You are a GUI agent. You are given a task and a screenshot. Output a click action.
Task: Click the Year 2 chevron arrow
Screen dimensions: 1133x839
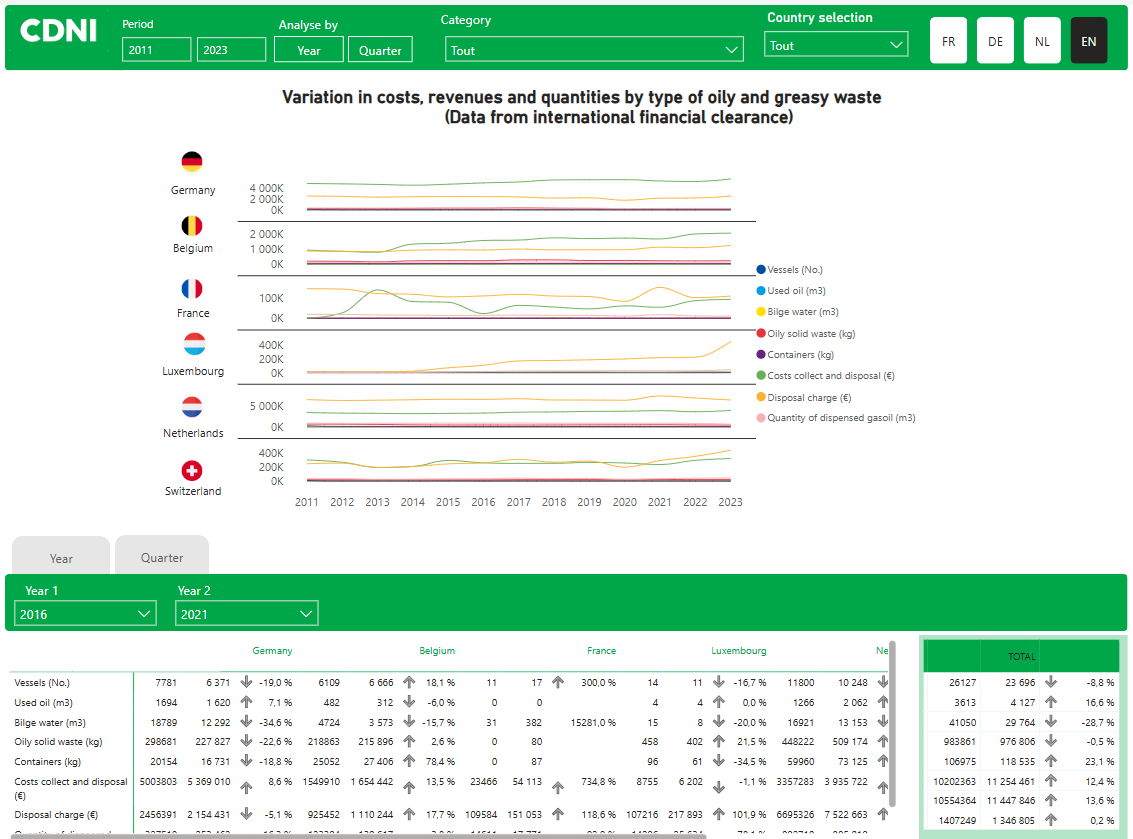pos(306,614)
